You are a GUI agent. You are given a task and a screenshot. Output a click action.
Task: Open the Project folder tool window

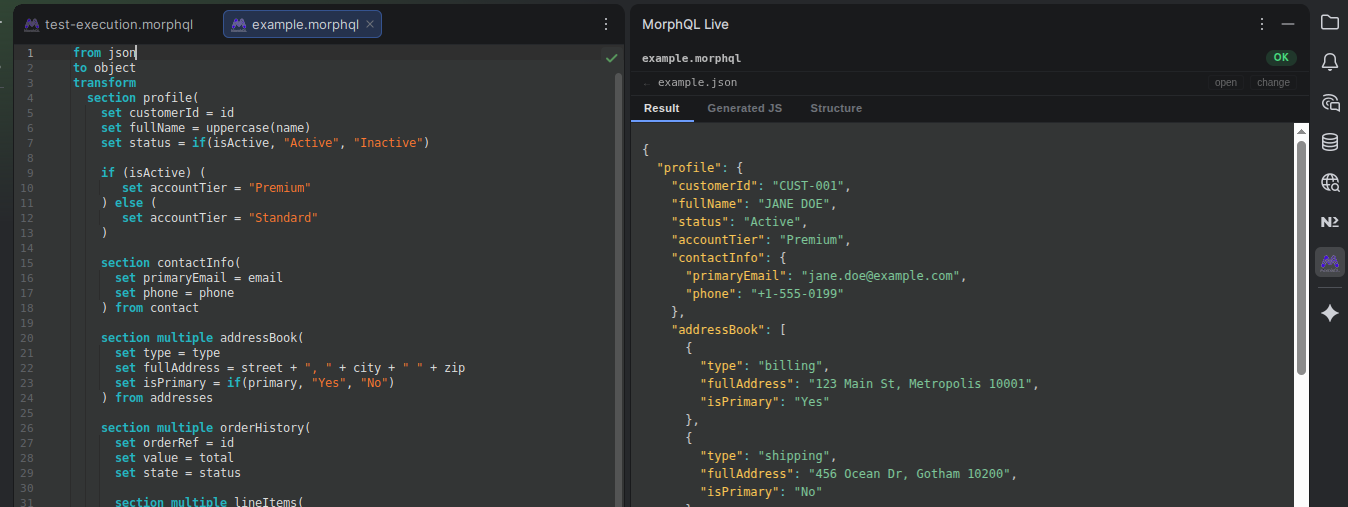(x=1329, y=23)
